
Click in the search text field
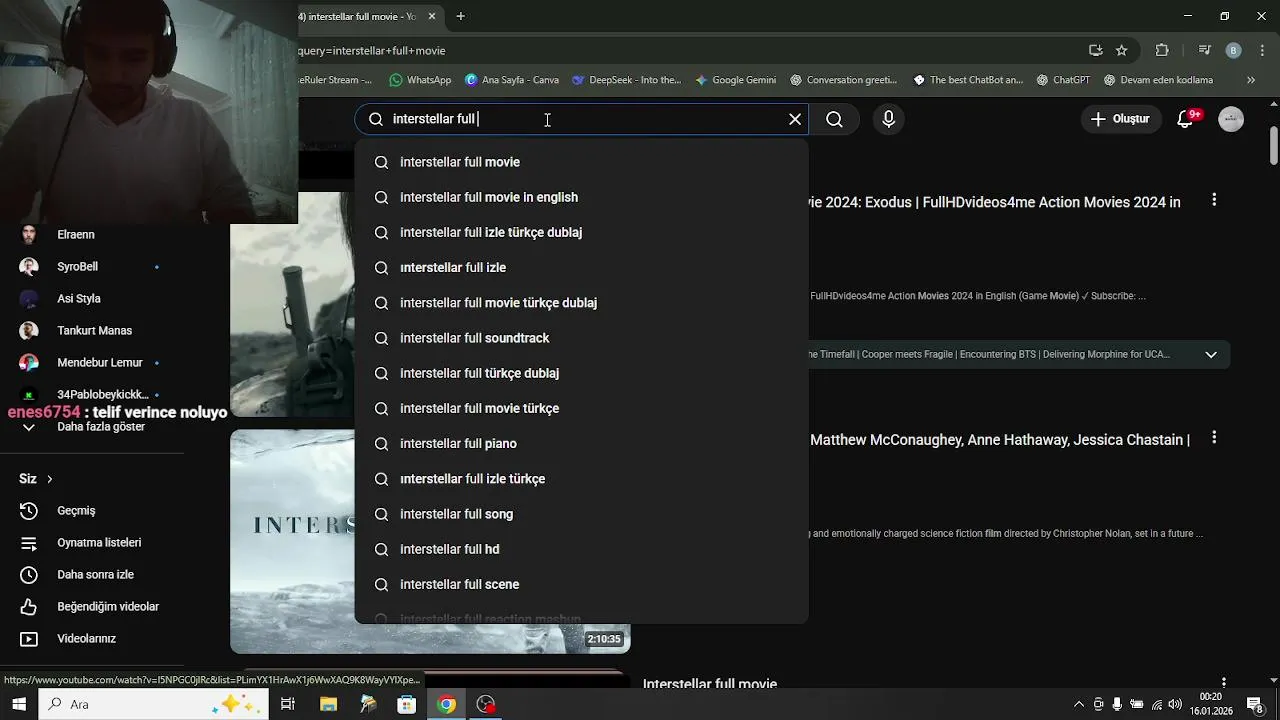click(x=580, y=119)
